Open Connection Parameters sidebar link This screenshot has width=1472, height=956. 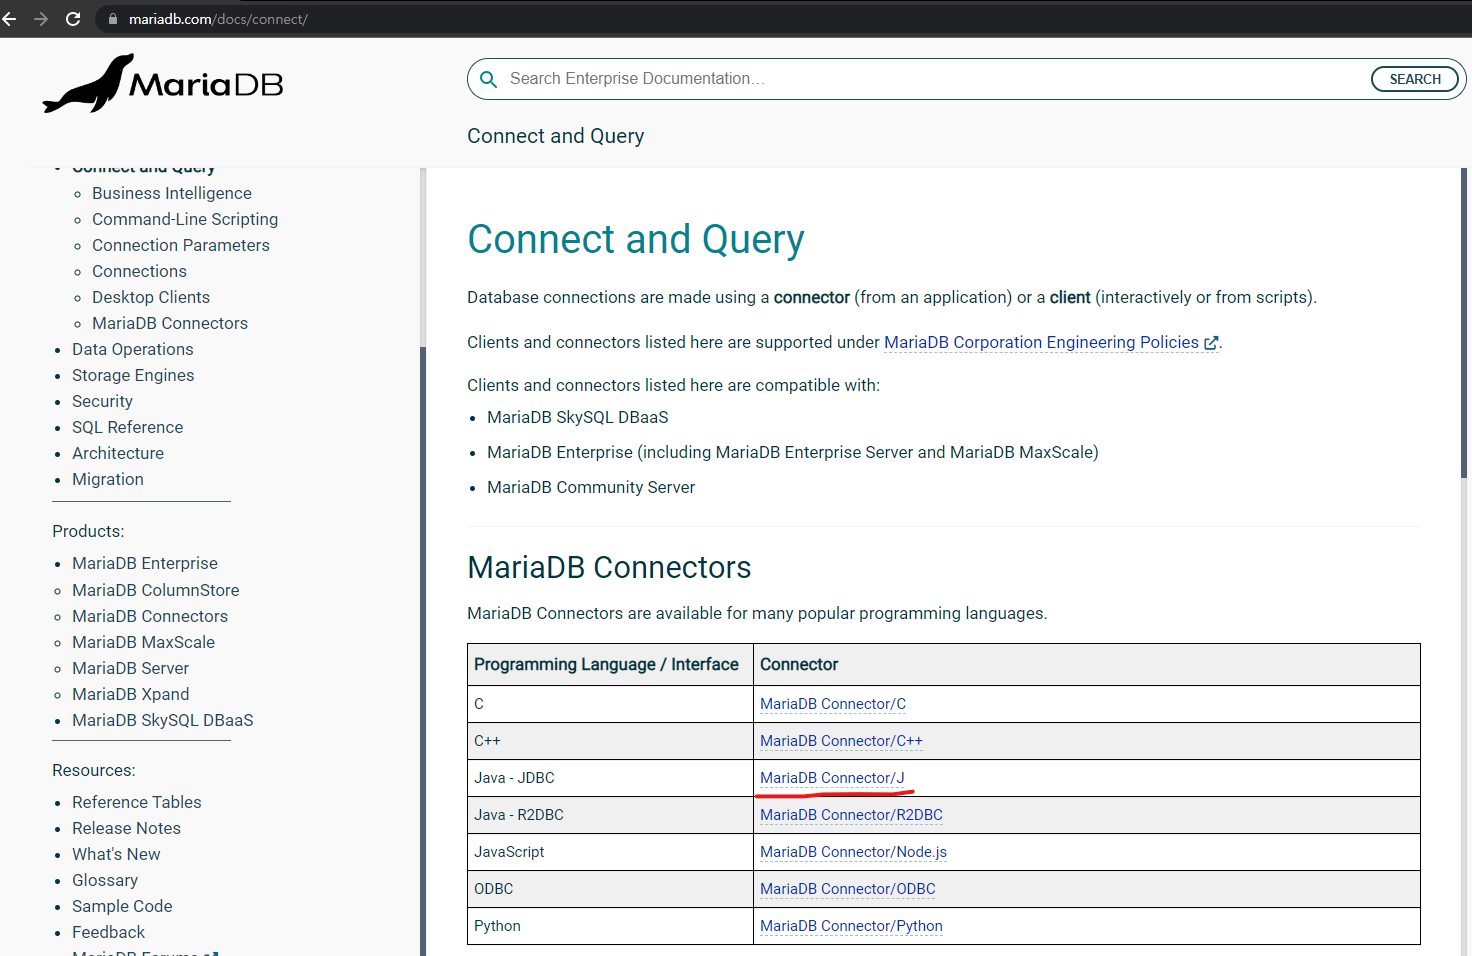[181, 245]
